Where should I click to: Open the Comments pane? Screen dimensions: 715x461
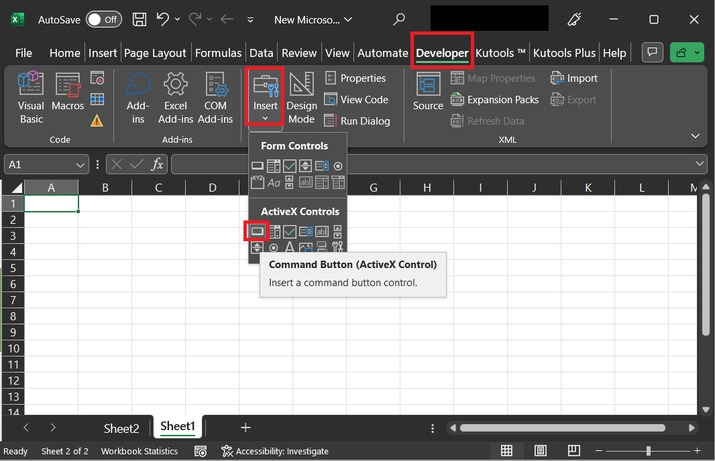click(653, 52)
